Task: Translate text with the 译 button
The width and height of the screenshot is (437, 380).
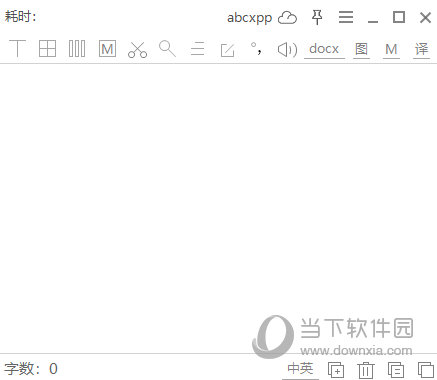Action: click(x=421, y=49)
